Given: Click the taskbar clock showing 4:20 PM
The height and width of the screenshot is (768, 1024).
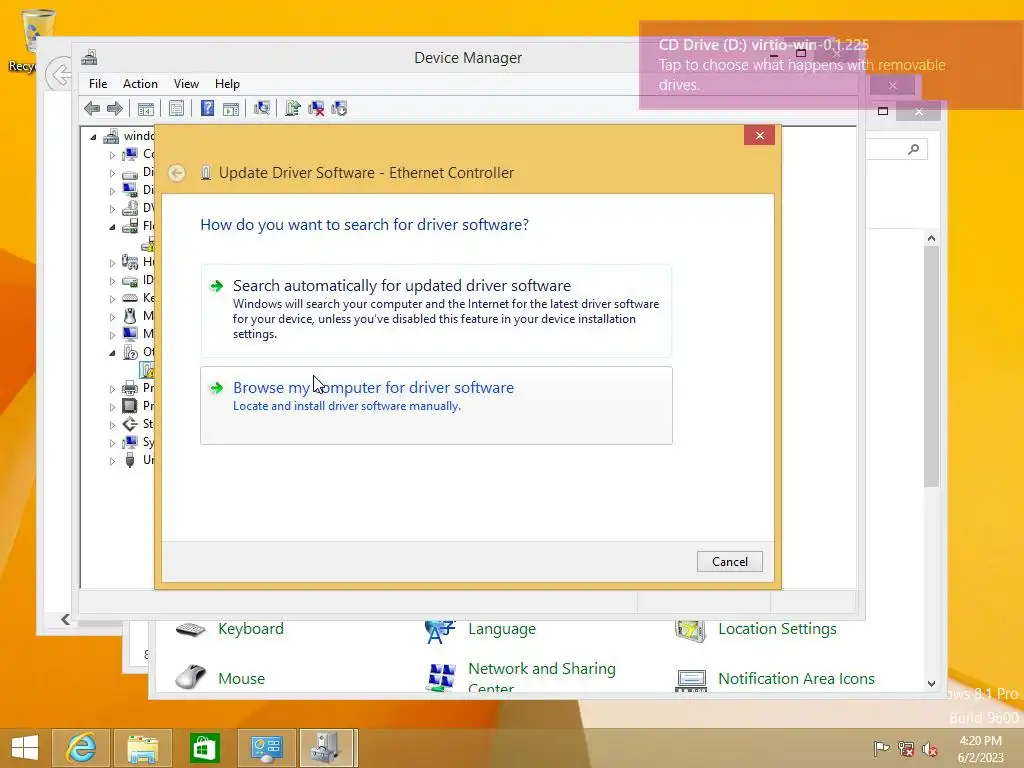Looking at the screenshot, I should (980, 749).
